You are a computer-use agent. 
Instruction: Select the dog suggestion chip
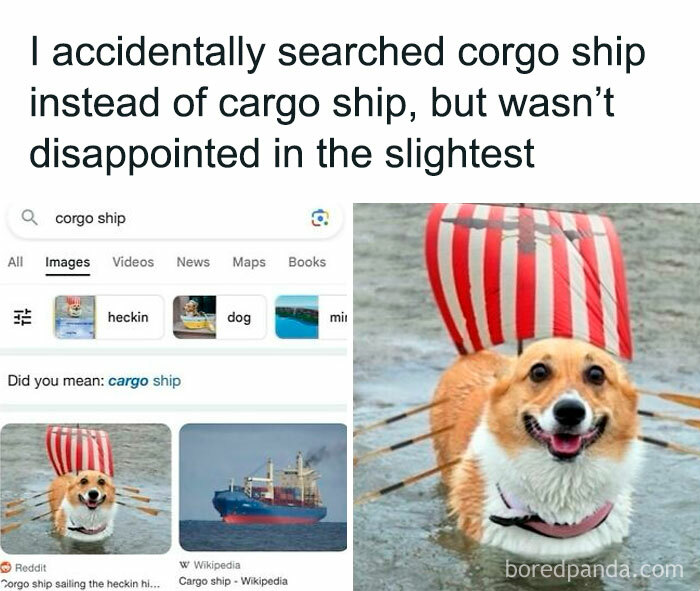pos(219,317)
